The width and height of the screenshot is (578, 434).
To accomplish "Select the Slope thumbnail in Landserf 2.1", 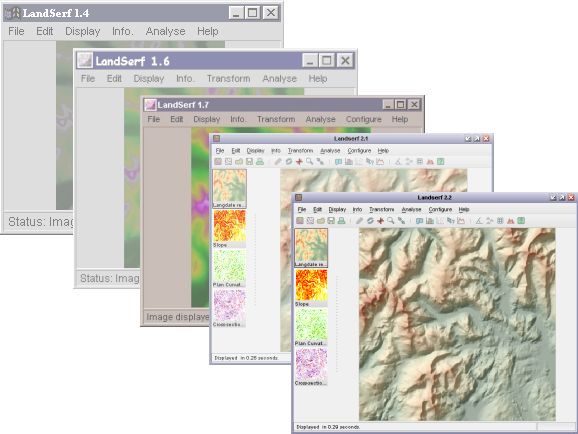I will point(229,229).
